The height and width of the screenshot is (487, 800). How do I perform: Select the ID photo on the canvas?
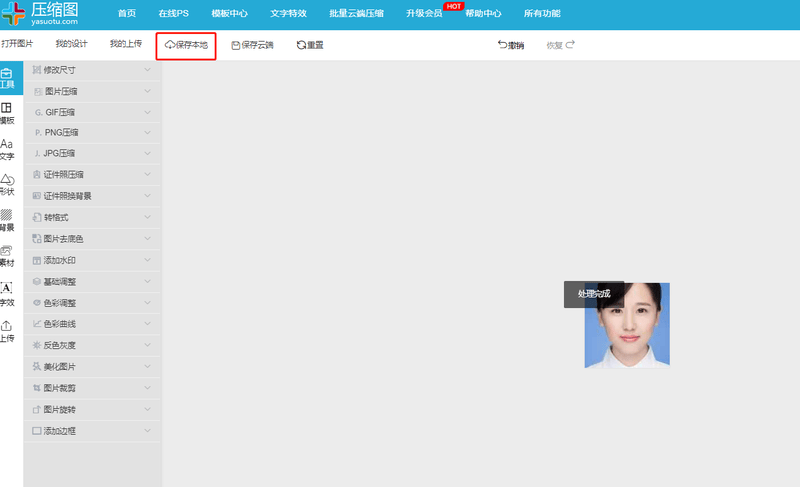coord(627,330)
